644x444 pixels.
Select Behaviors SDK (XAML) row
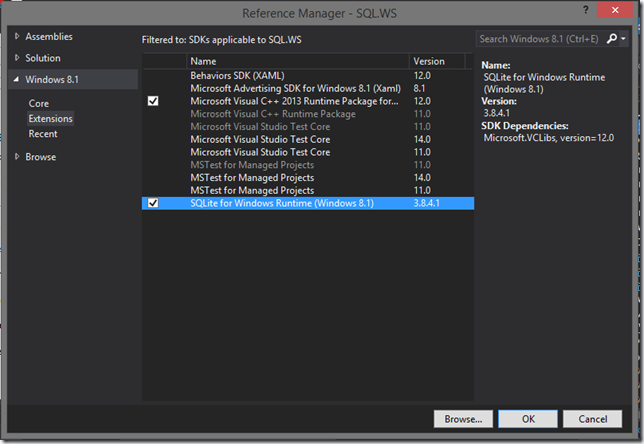(308, 76)
